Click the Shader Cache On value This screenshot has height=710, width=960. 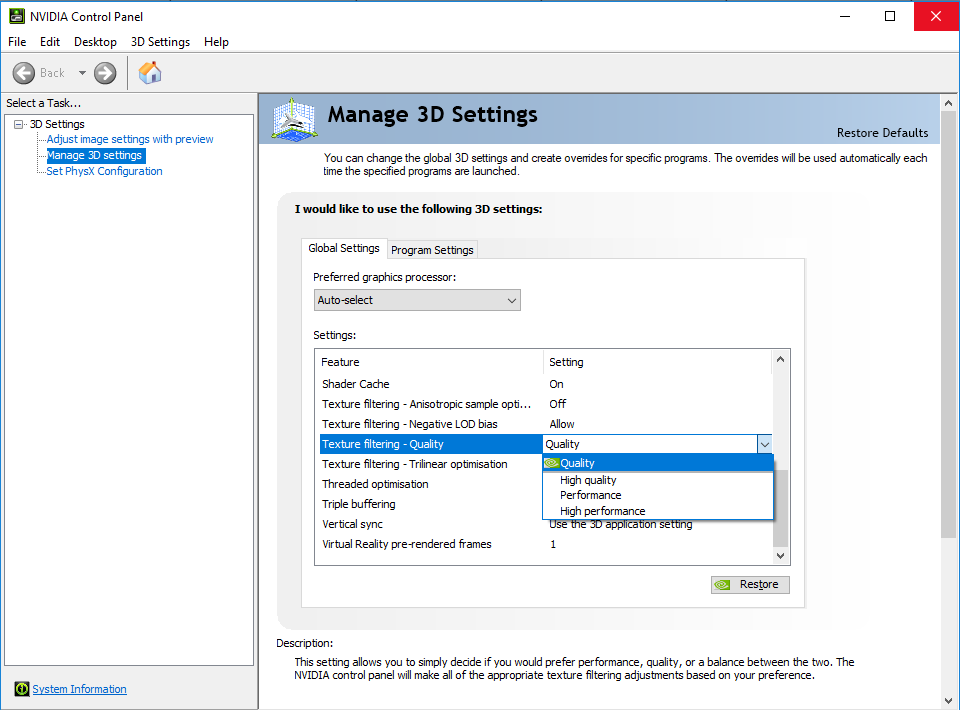[556, 384]
